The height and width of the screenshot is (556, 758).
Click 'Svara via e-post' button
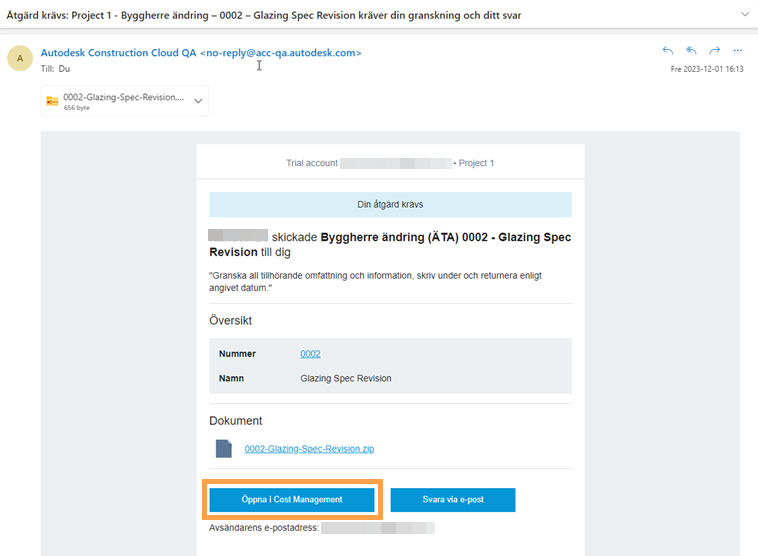click(453, 499)
